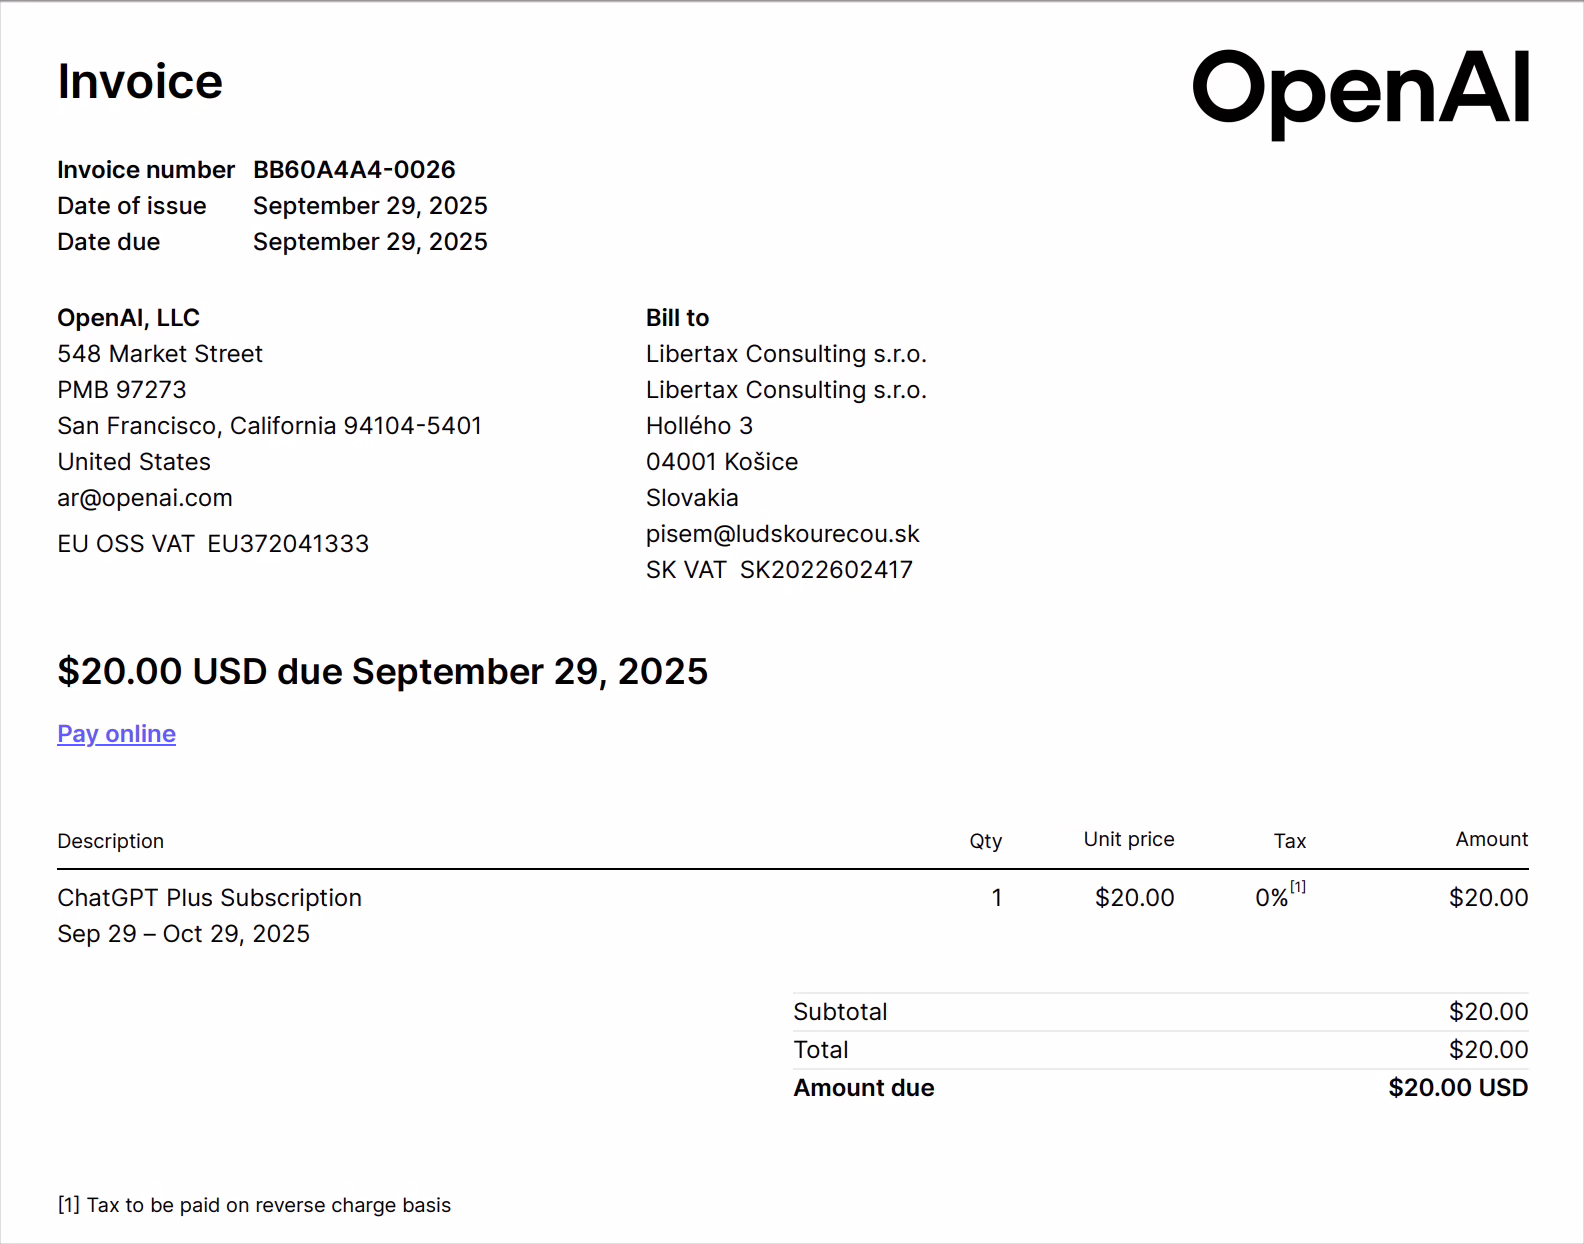Click the ChatGPT Plus Subscription line item
Image resolution: width=1584 pixels, height=1244 pixels.
click(x=209, y=898)
